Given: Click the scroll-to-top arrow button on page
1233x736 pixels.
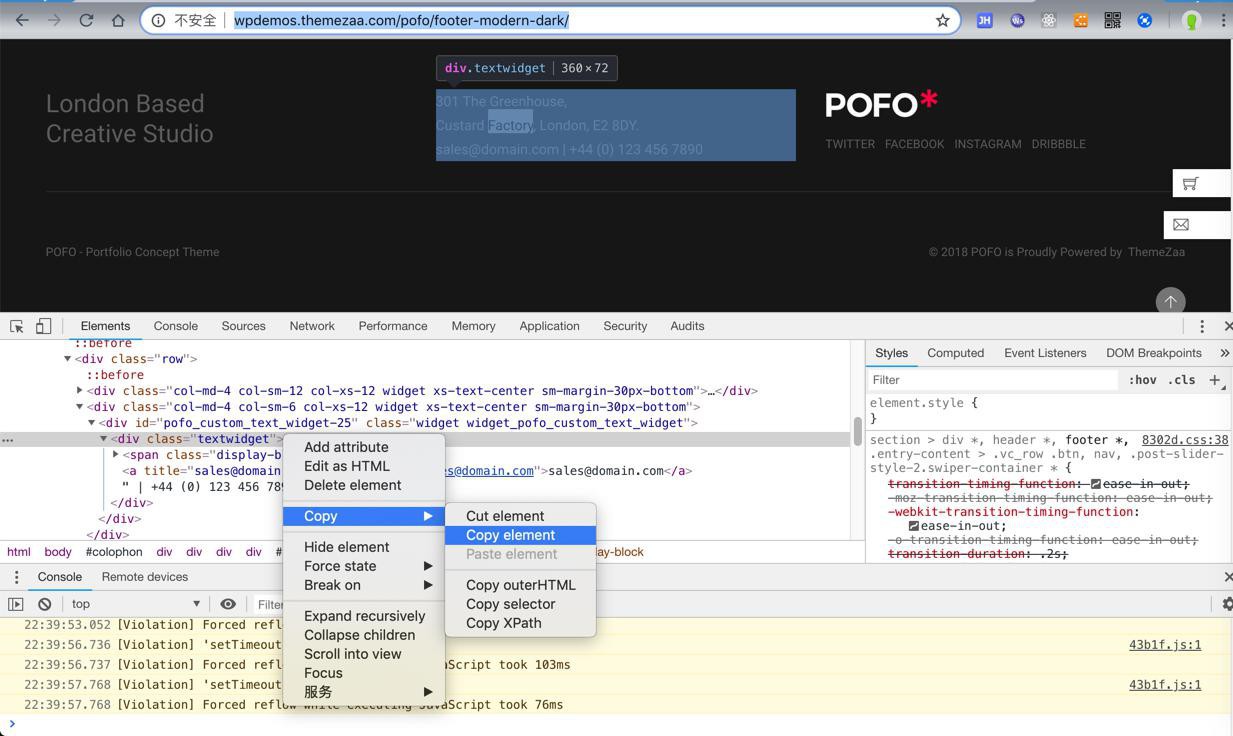Looking at the screenshot, I should click(x=1170, y=301).
